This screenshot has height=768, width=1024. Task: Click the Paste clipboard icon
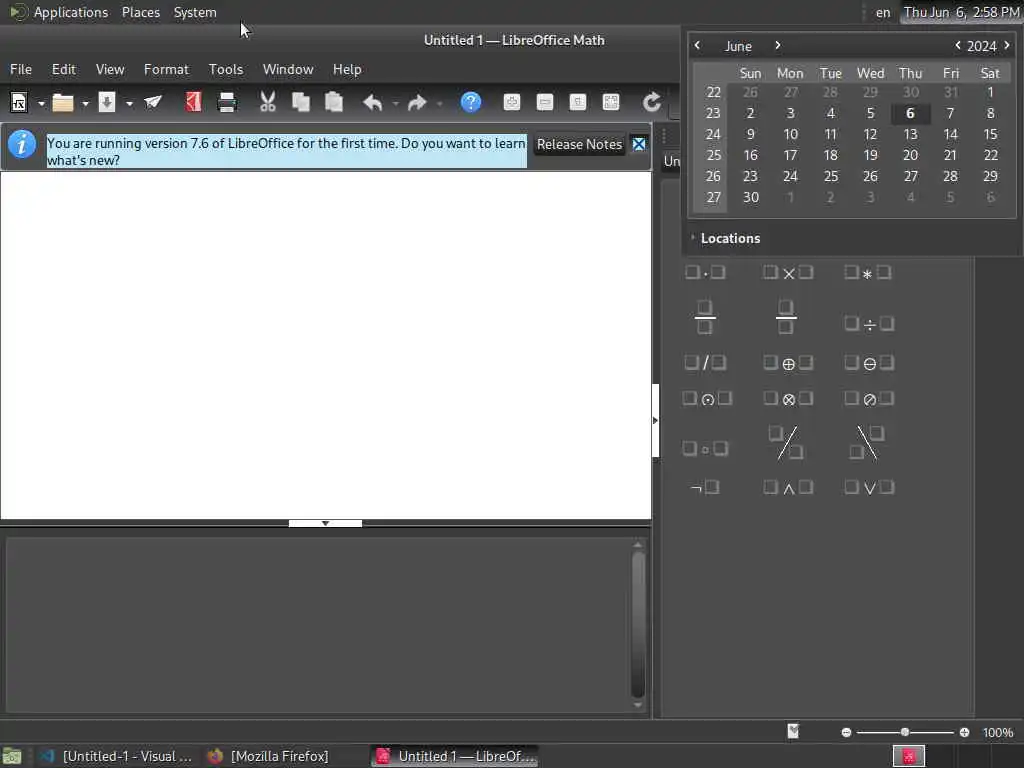click(334, 102)
